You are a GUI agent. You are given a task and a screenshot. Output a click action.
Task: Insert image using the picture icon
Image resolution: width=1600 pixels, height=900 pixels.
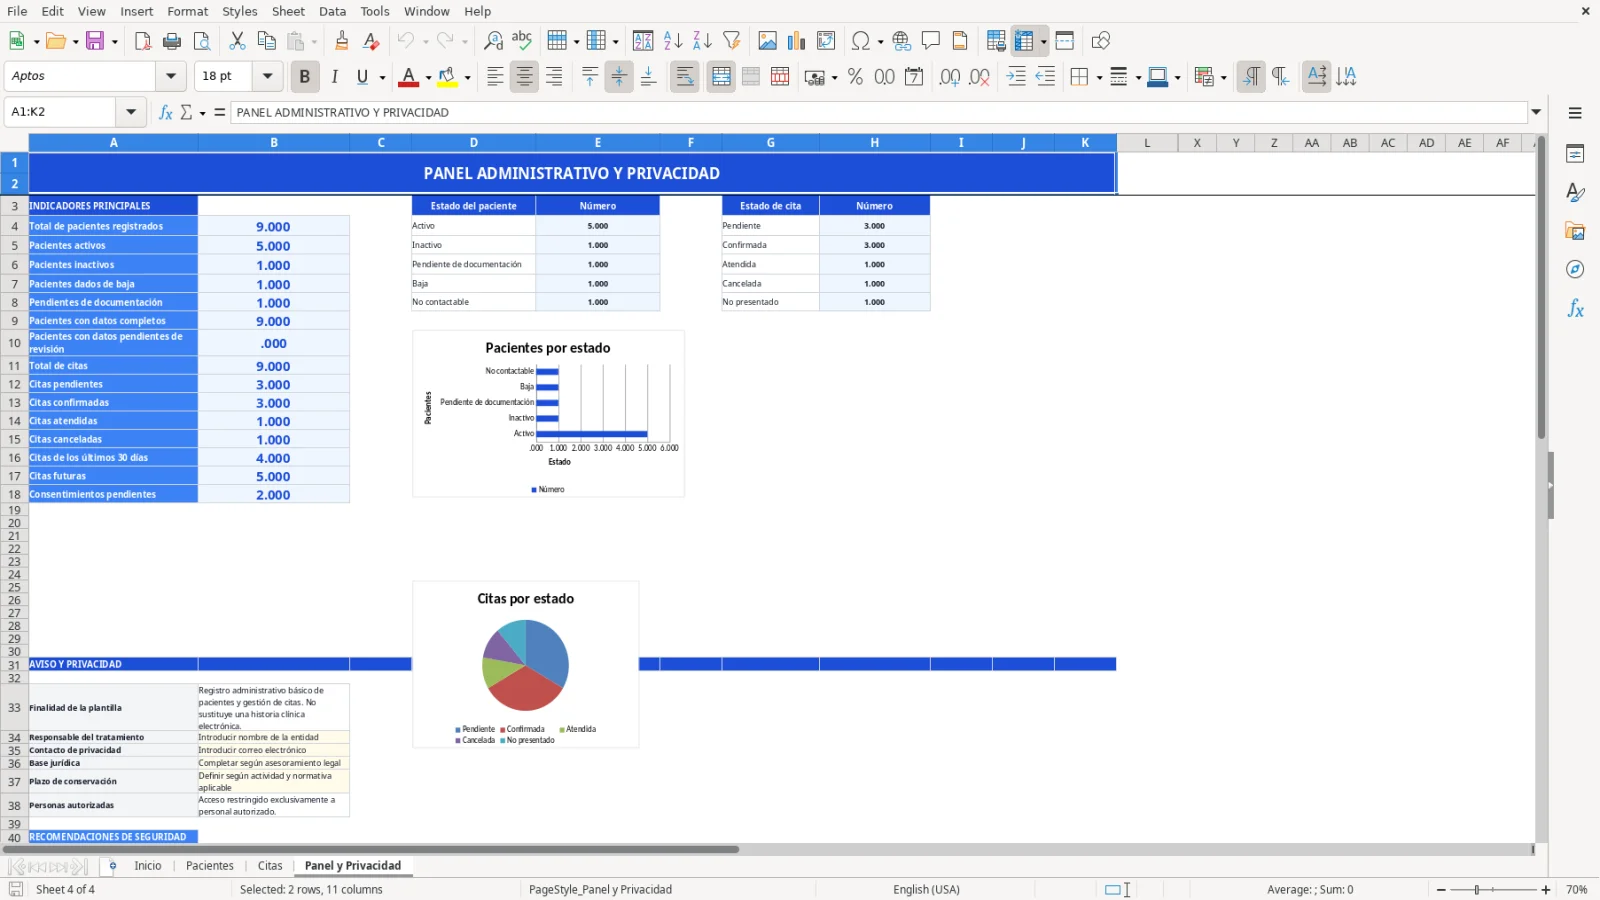coord(767,41)
